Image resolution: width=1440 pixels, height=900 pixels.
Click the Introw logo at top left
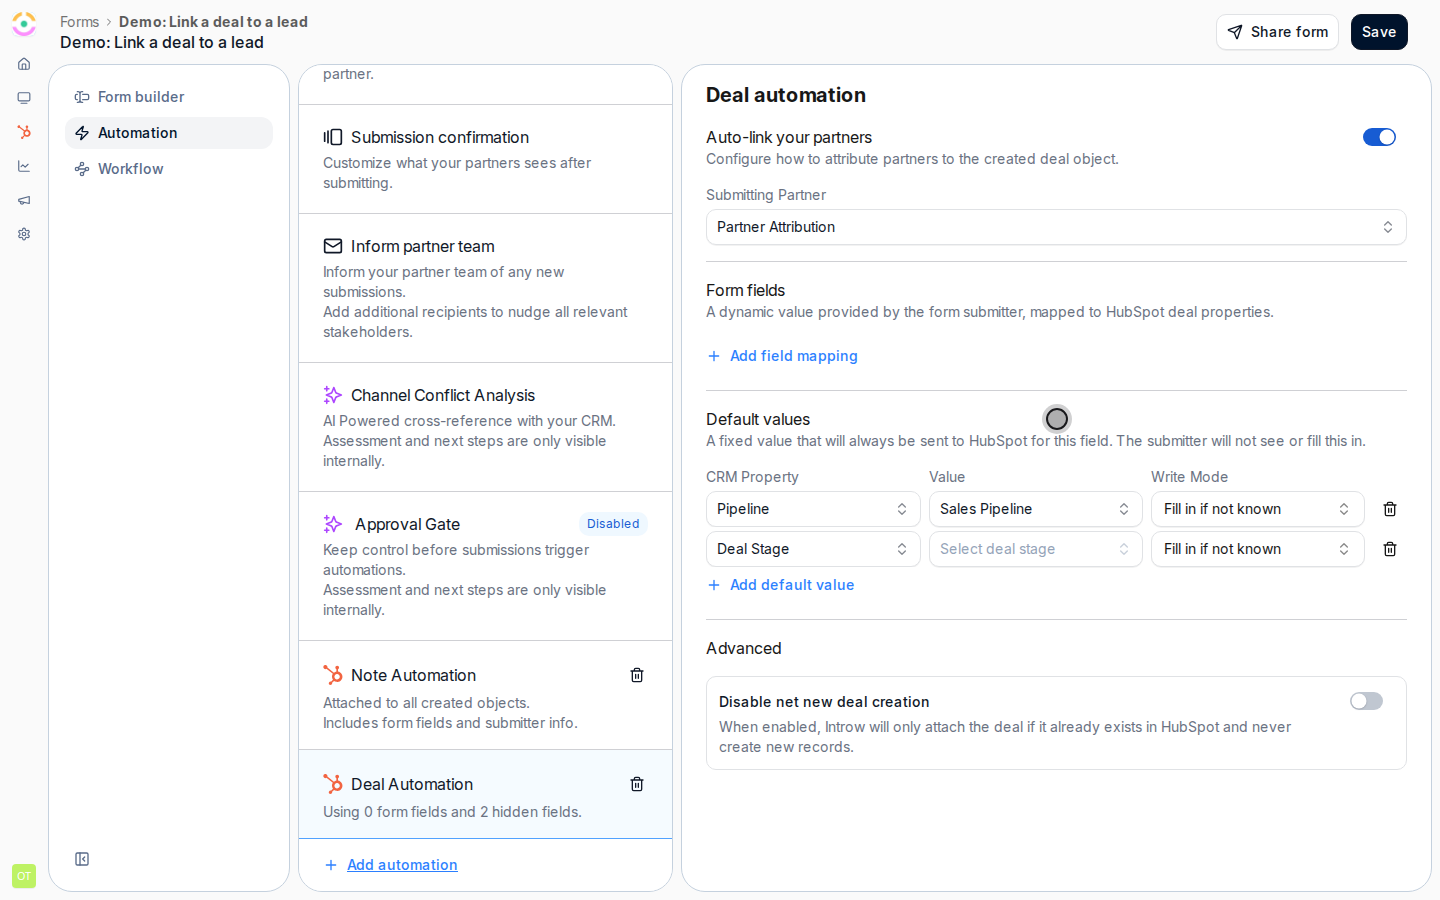click(x=24, y=24)
